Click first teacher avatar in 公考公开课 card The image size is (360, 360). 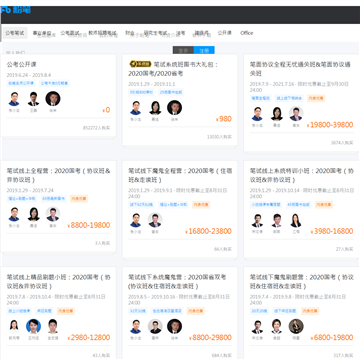click(14, 99)
